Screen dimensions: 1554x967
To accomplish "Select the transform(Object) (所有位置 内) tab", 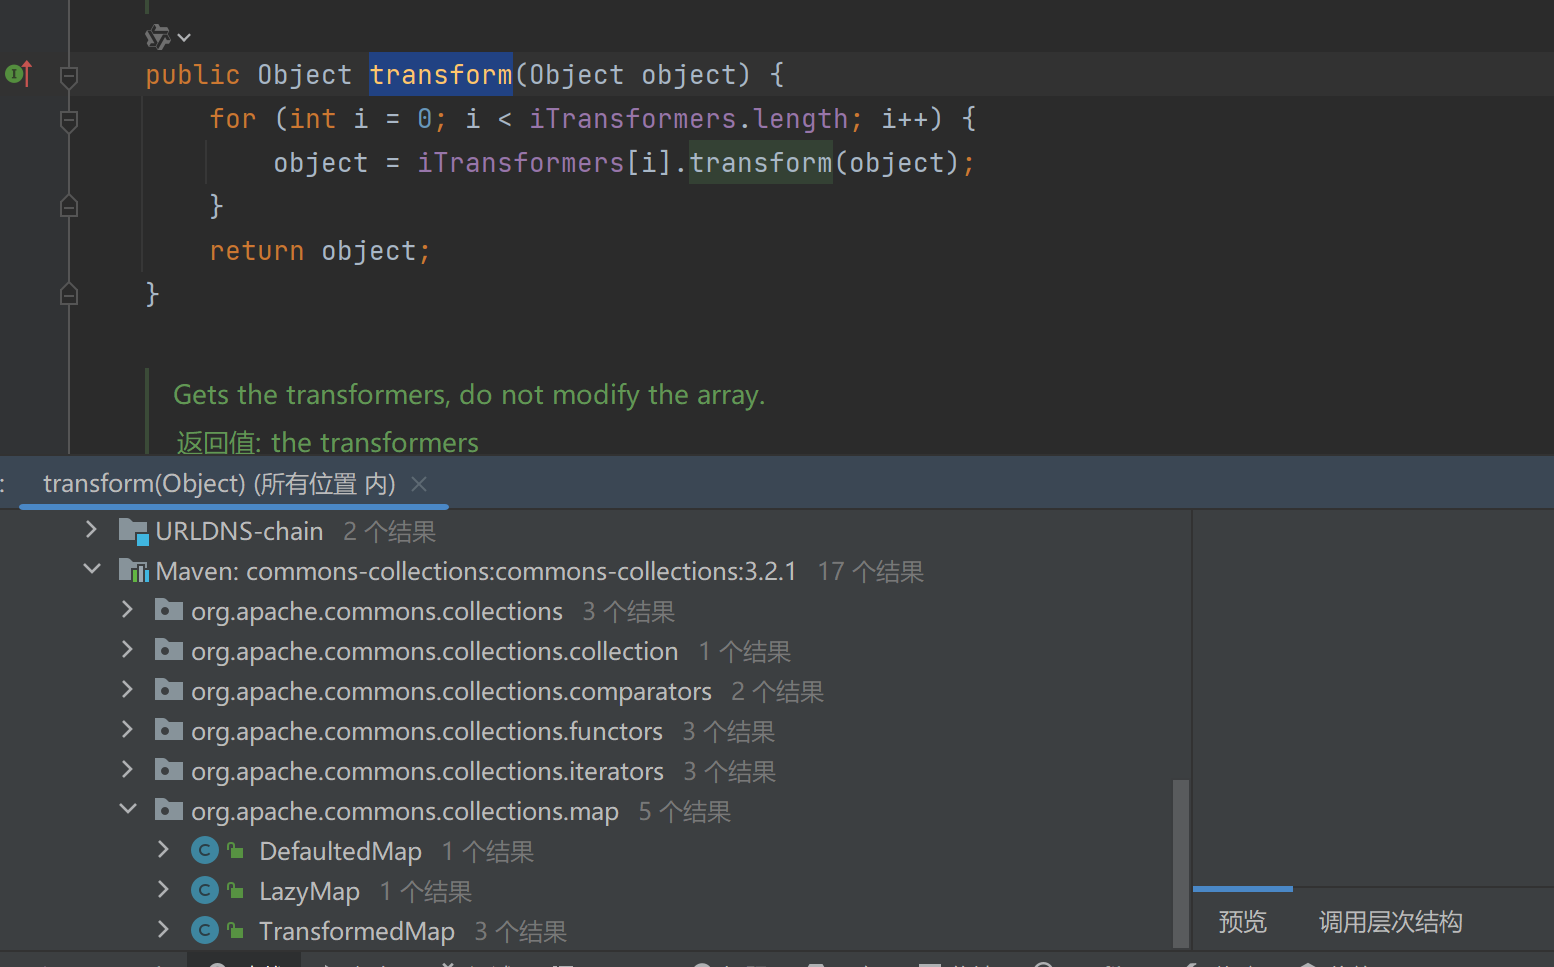I will (x=219, y=484).
